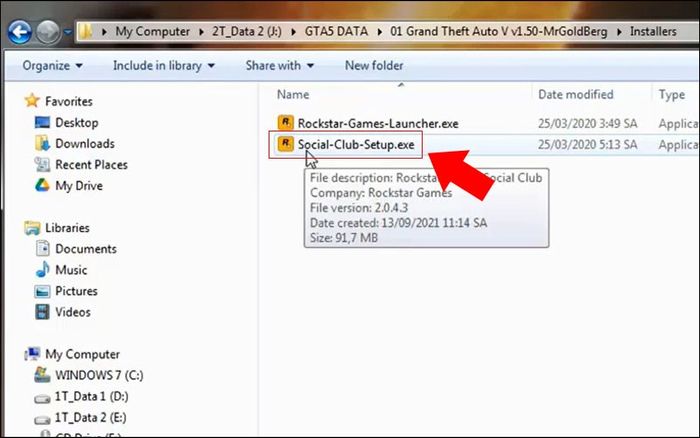Sort by the Name column header
Image resolution: width=700 pixels, height=438 pixels.
(x=293, y=95)
